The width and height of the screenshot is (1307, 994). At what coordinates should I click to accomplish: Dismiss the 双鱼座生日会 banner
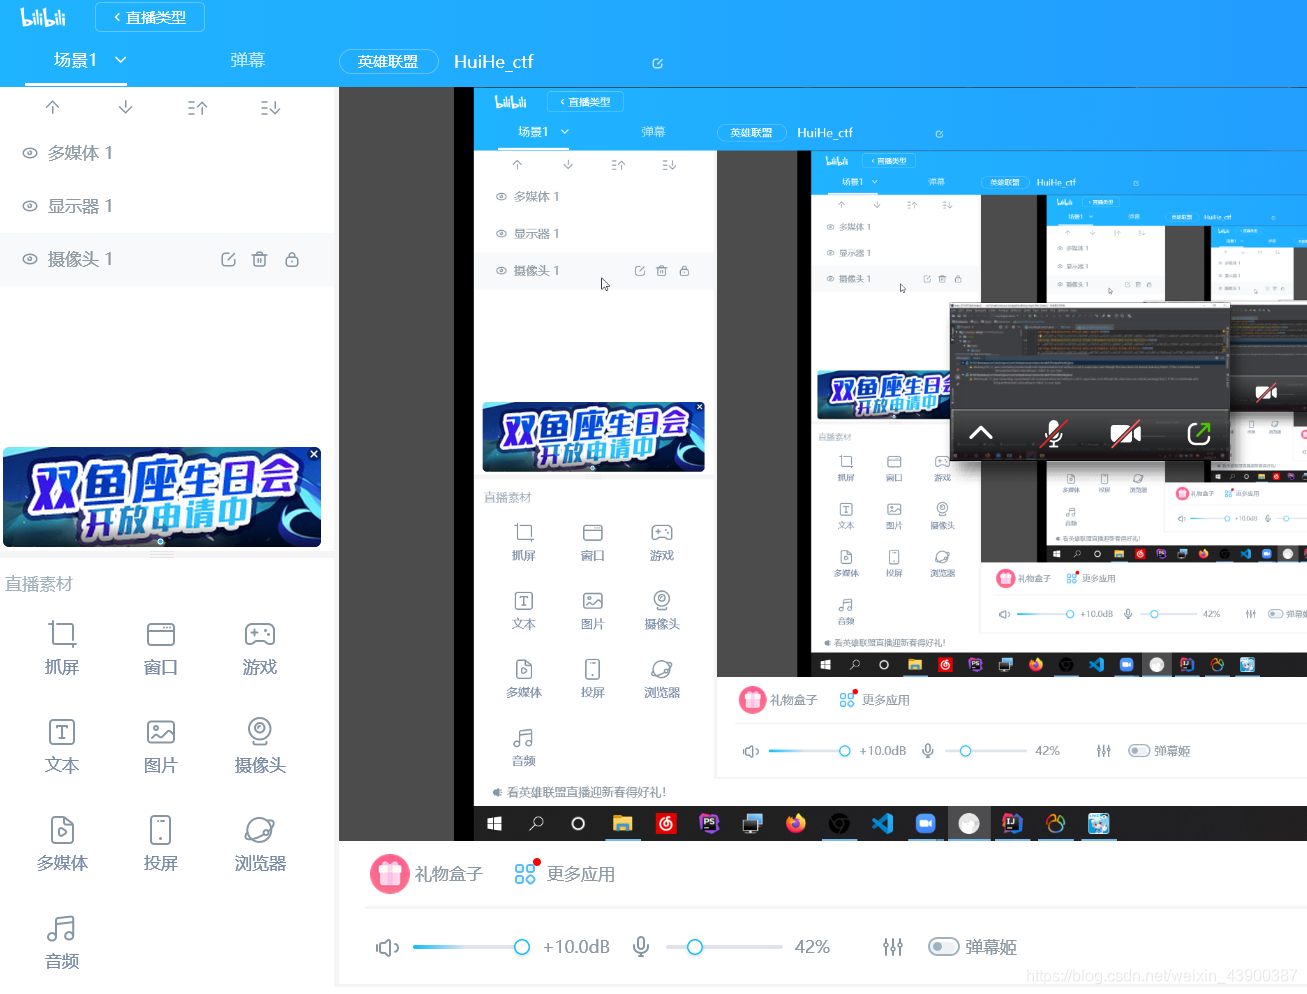(313, 454)
